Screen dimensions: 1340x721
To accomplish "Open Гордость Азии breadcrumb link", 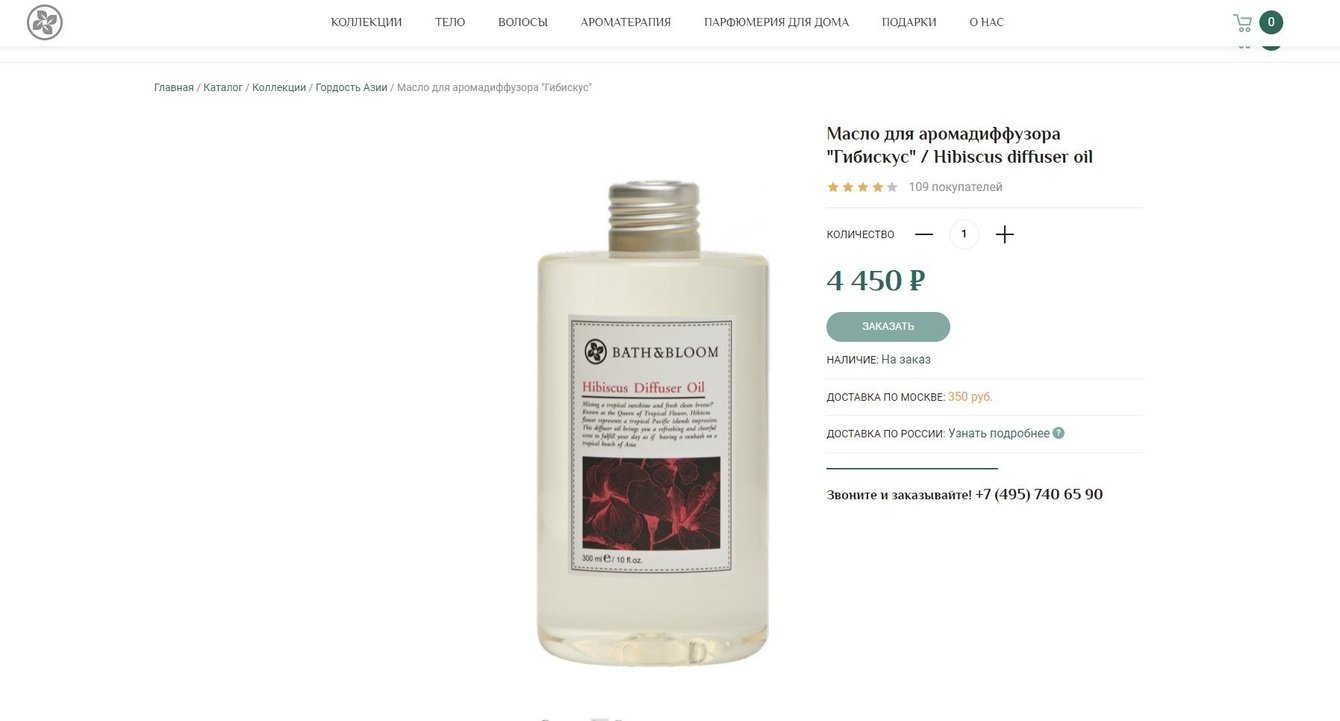I will pyautogui.click(x=351, y=88).
